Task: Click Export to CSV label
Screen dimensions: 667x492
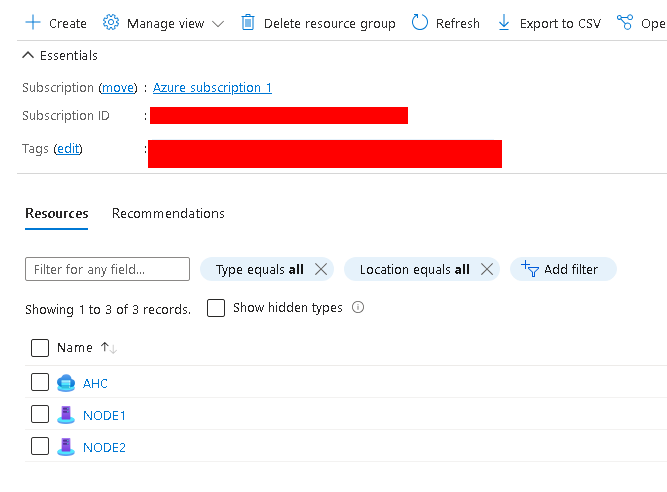Action: (x=560, y=24)
